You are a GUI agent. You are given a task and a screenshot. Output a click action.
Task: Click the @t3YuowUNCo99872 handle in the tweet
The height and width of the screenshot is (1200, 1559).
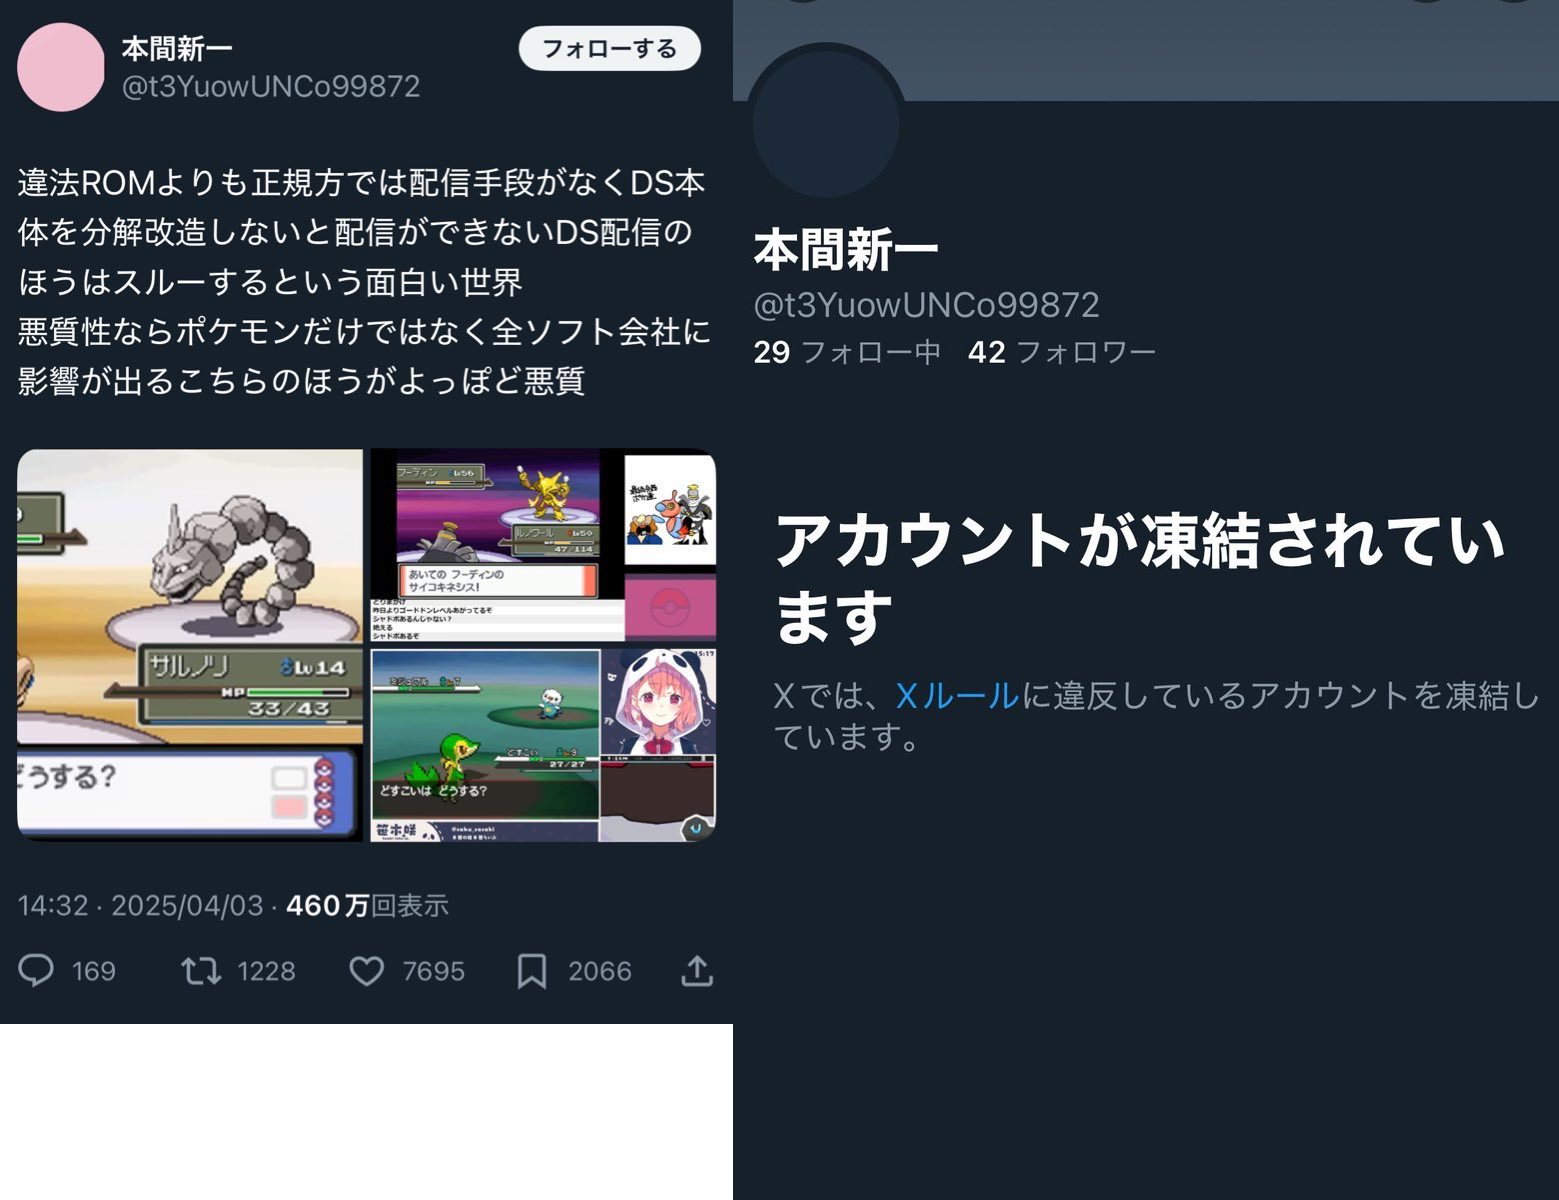271,86
